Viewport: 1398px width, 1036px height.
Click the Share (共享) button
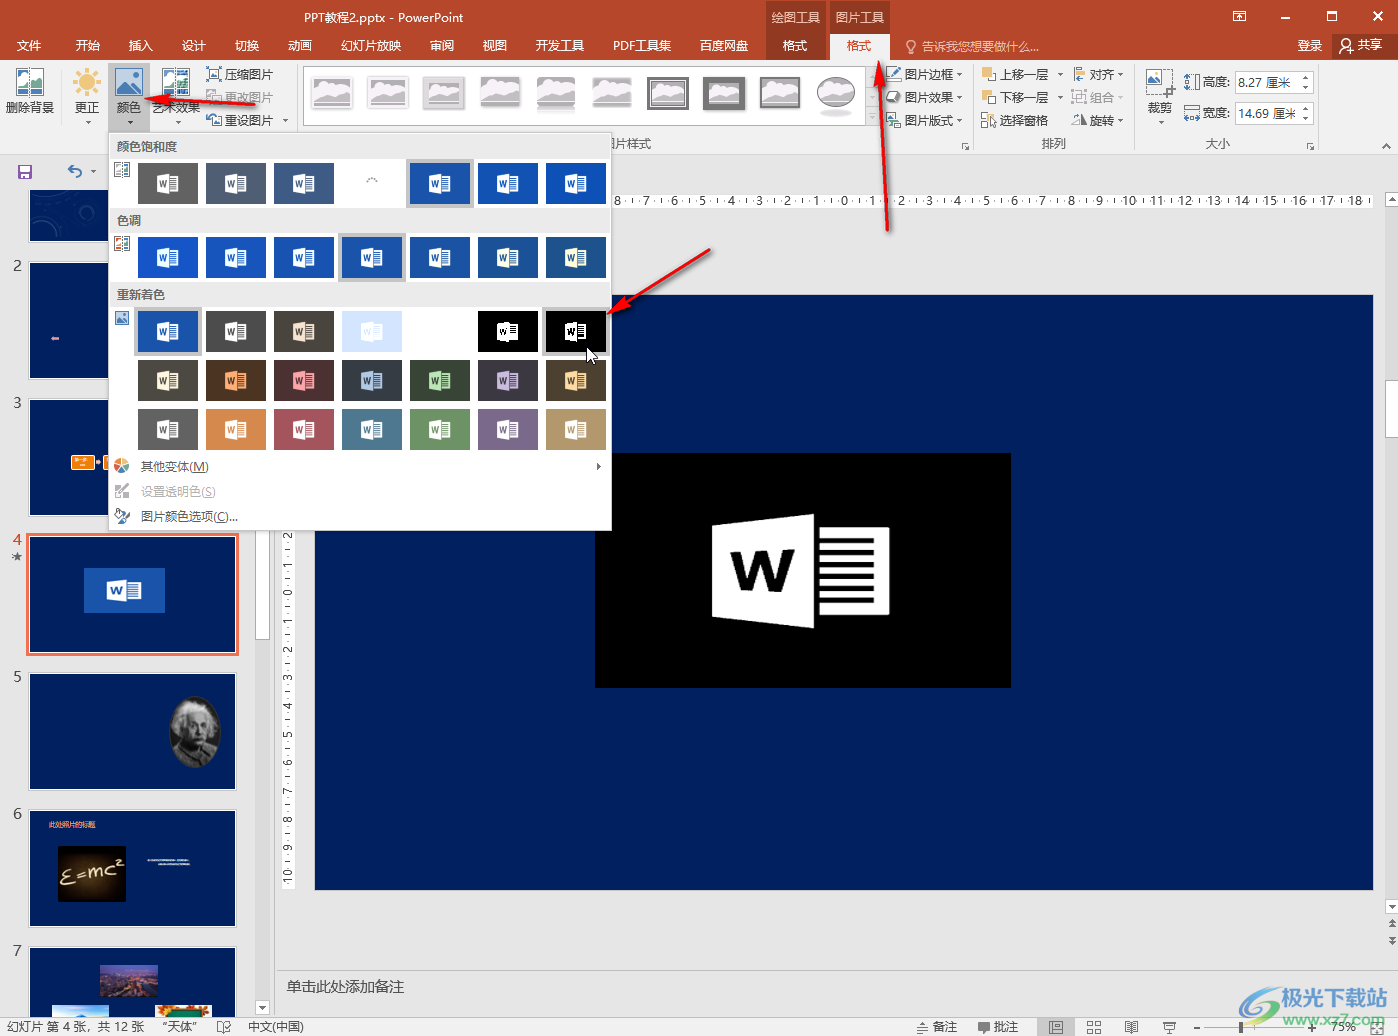[1362, 46]
